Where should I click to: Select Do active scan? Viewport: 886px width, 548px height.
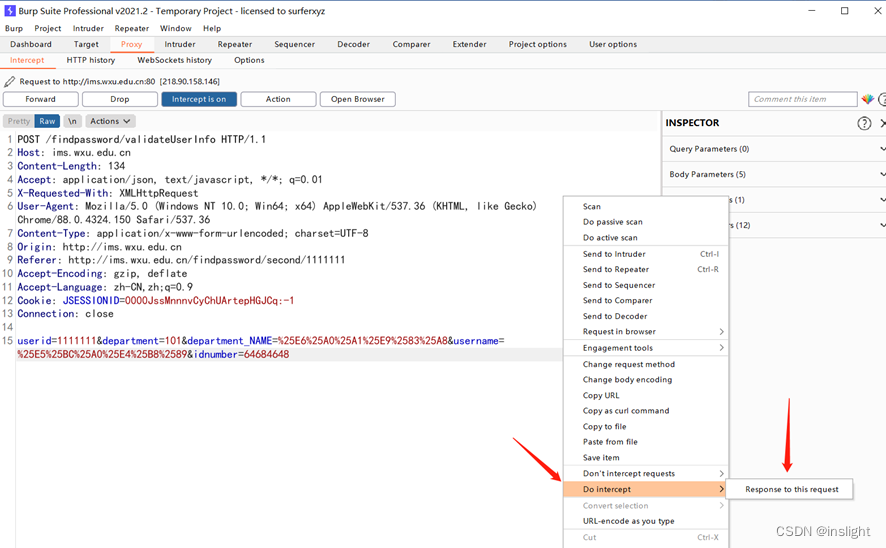tap(646, 238)
